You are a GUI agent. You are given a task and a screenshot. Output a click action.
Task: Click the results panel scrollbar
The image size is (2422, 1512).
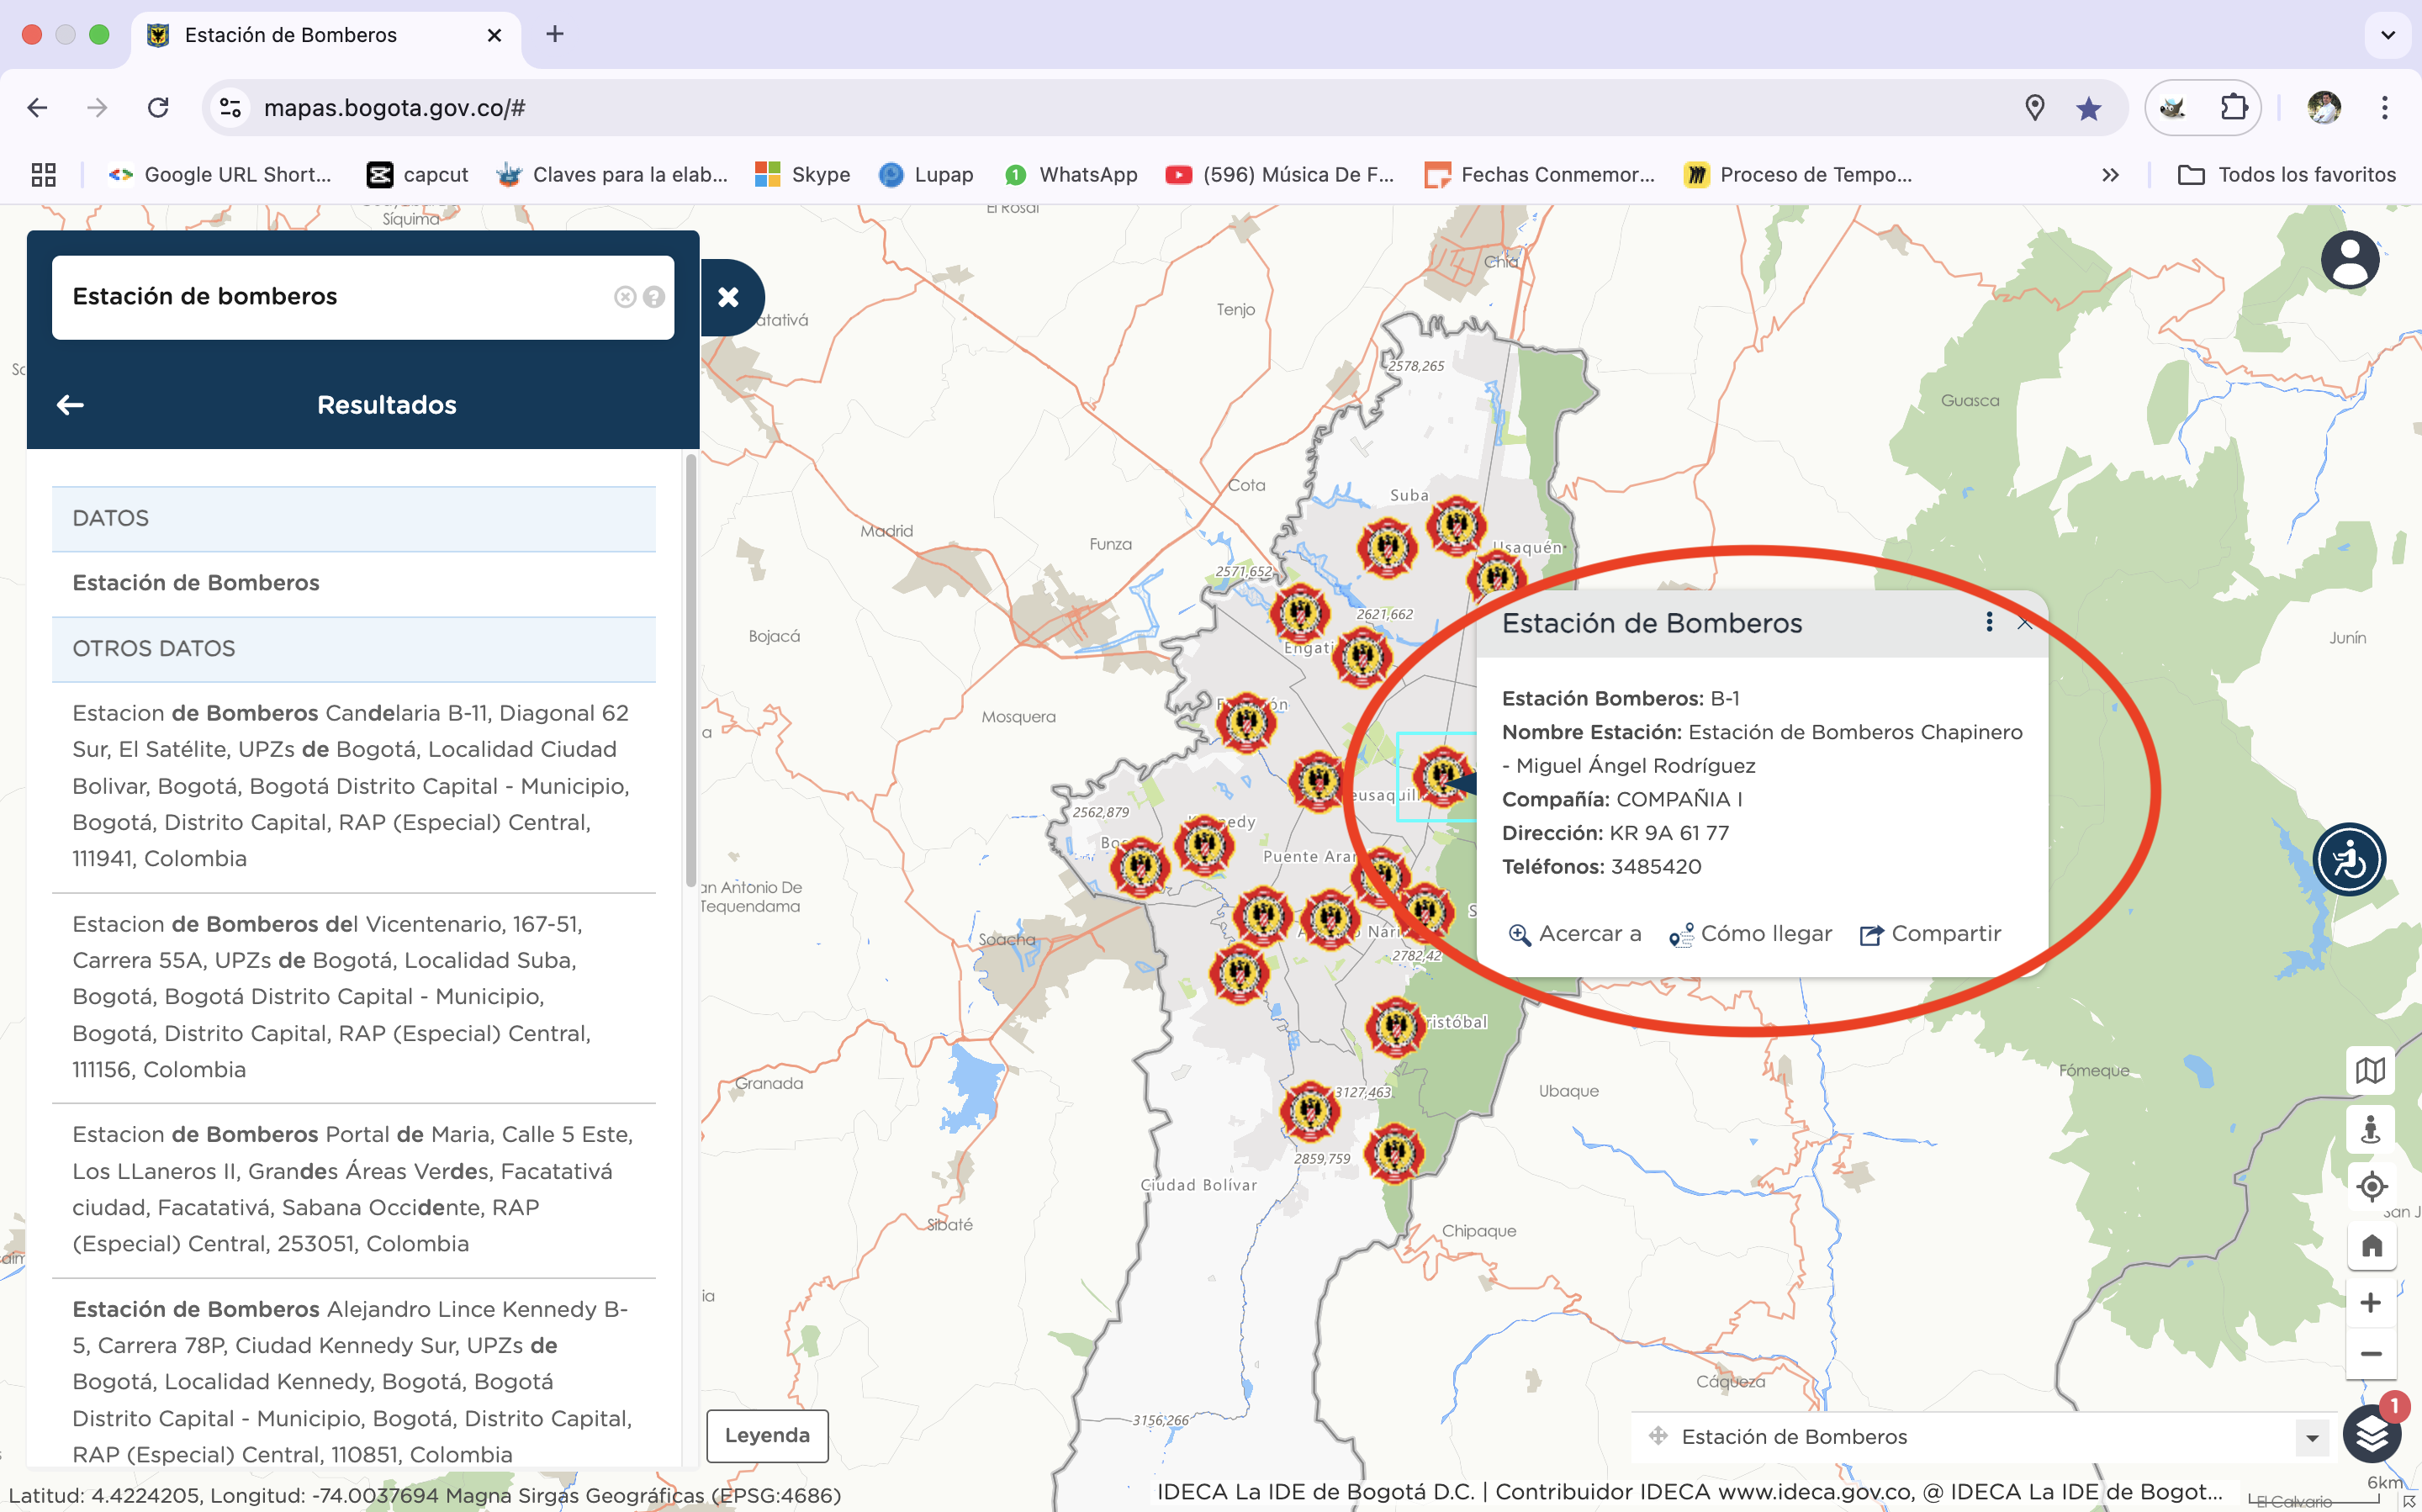[x=690, y=670]
